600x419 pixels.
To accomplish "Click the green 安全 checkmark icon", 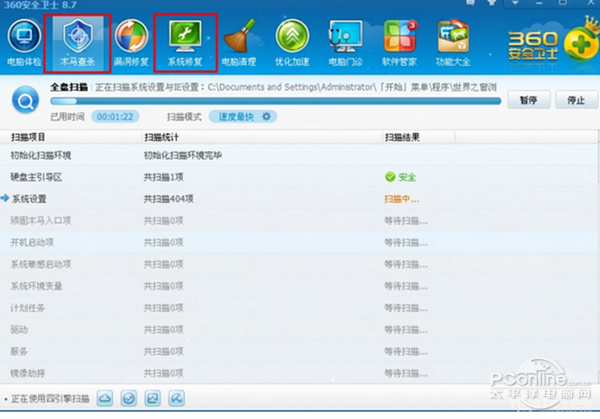I will pyautogui.click(x=390, y=177).
